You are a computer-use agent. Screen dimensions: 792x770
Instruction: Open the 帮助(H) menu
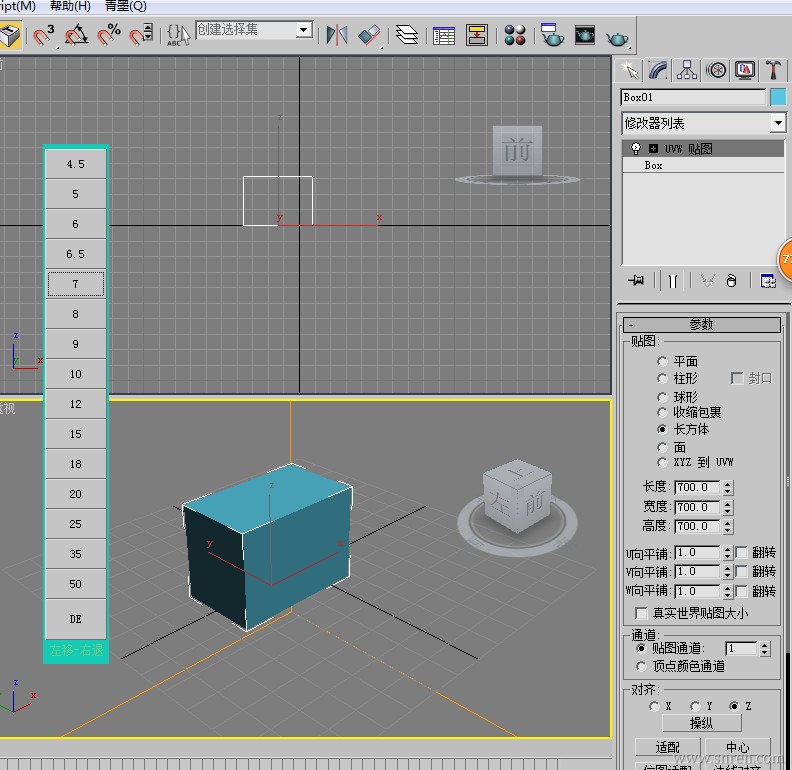coord(70,6)
